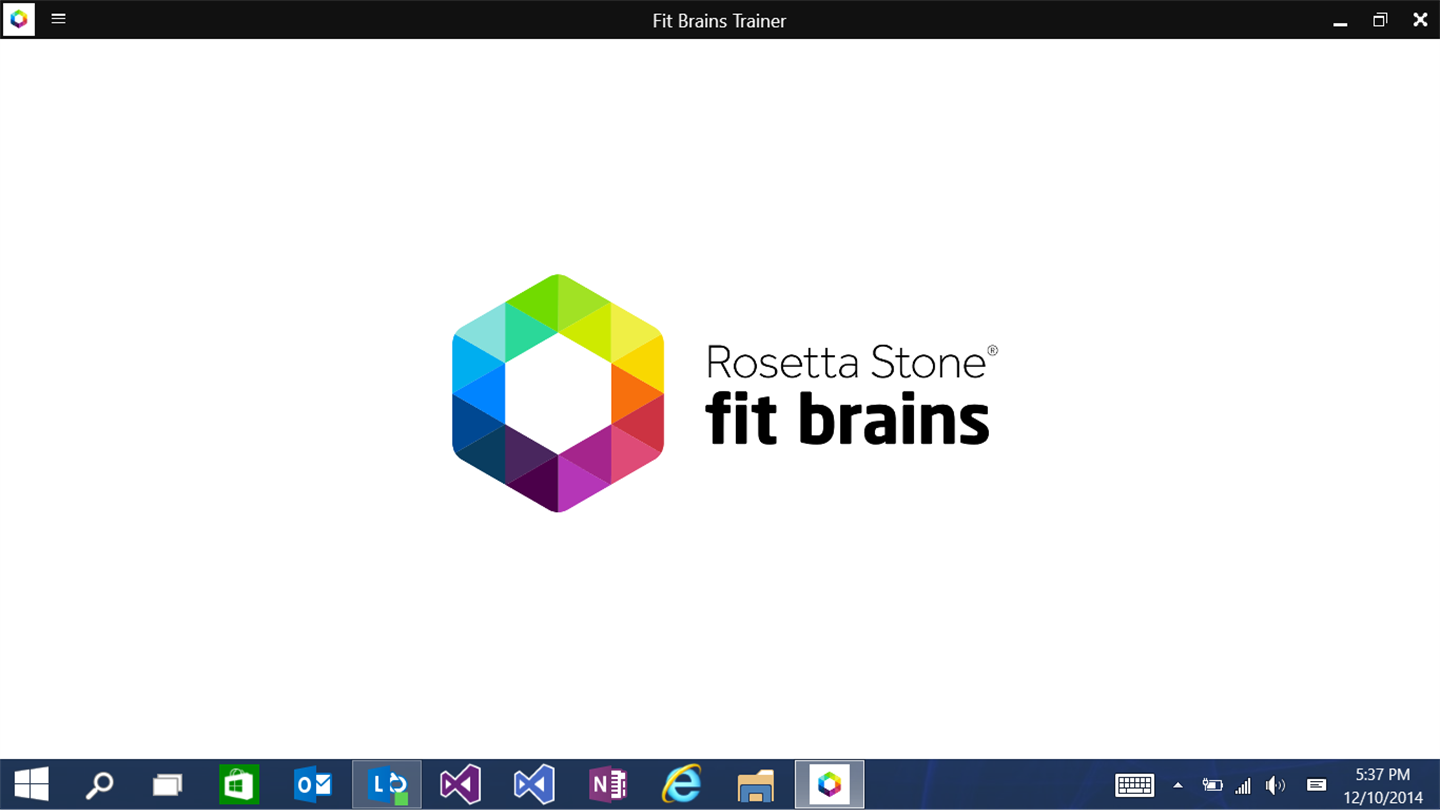This screenshot has height=810, width=1440.
Task: Click the 5:37 PM clock
Action: 1383,774
